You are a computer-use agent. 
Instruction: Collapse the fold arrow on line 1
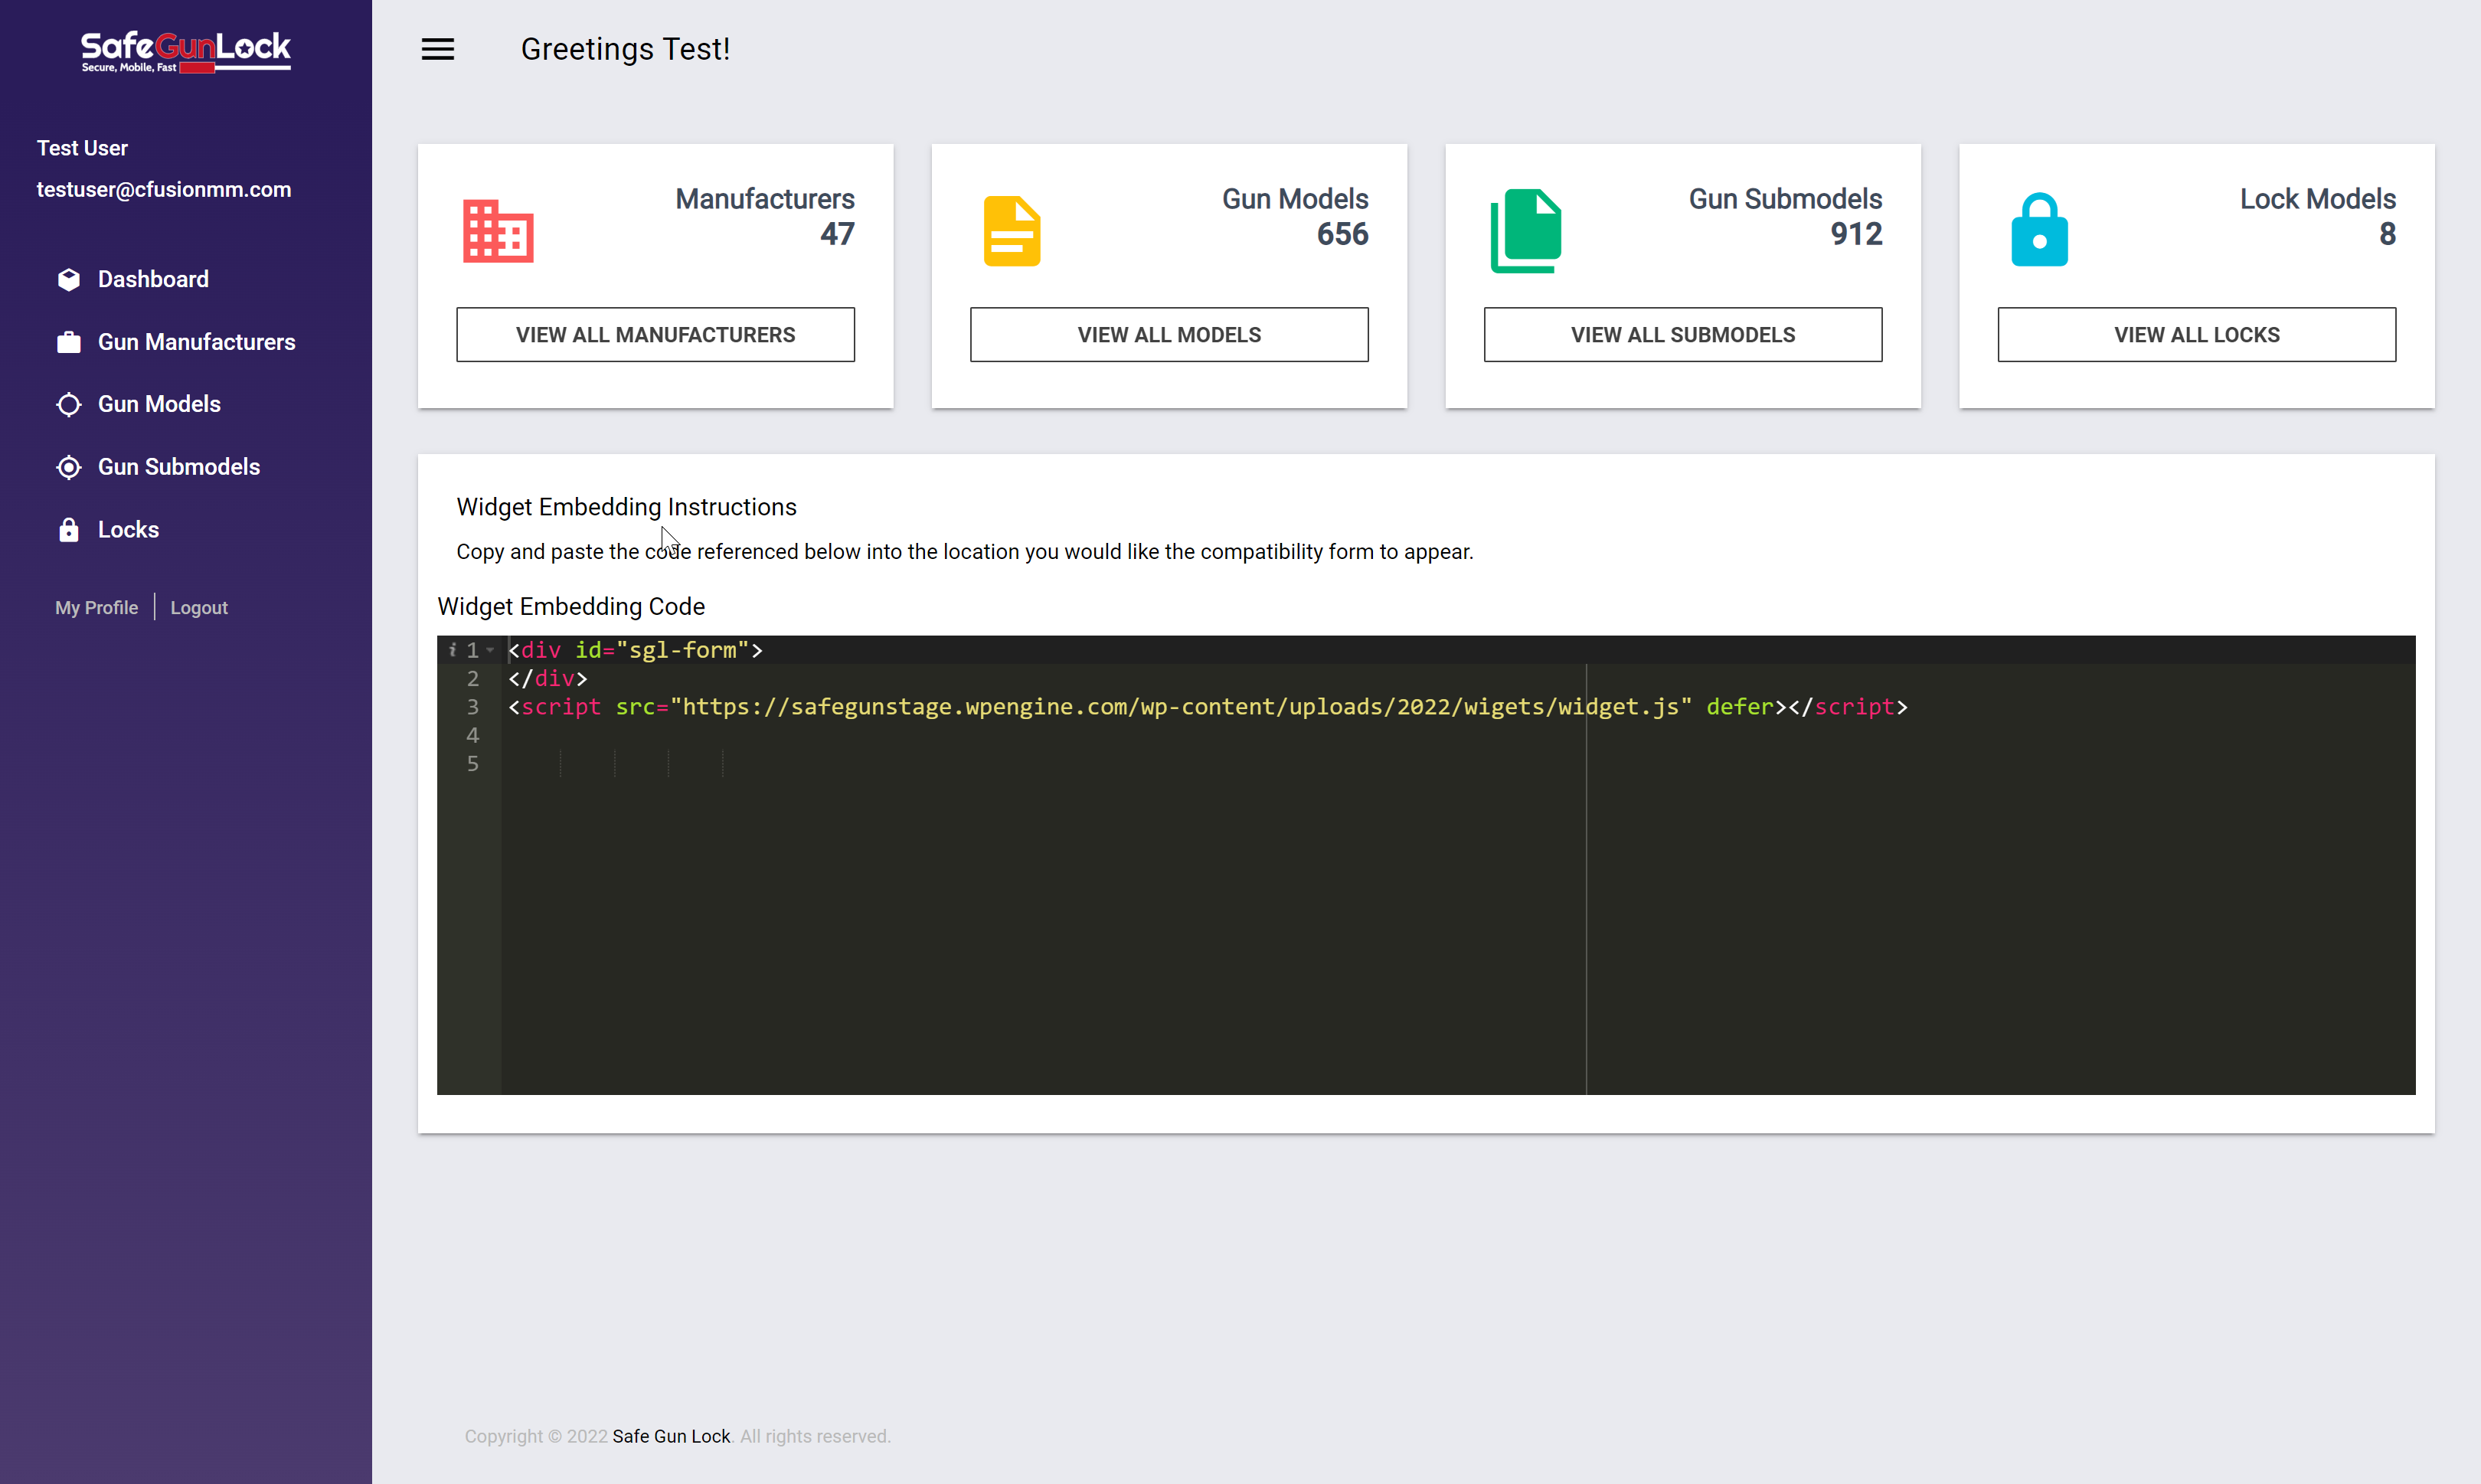point(490,650)
